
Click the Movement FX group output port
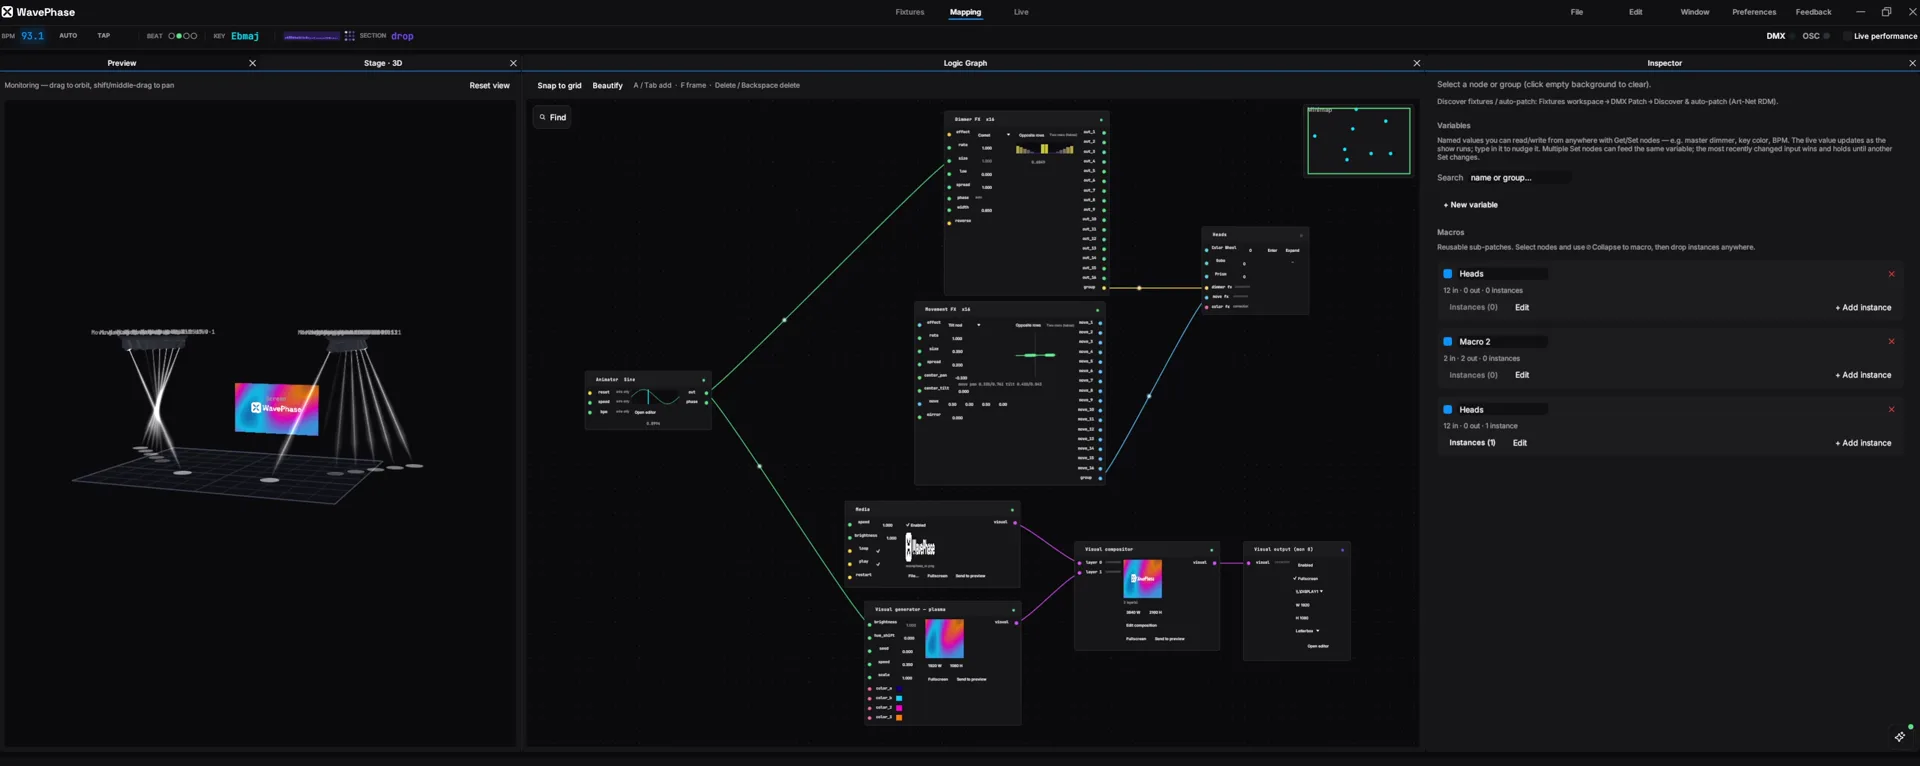point(1100,478)
